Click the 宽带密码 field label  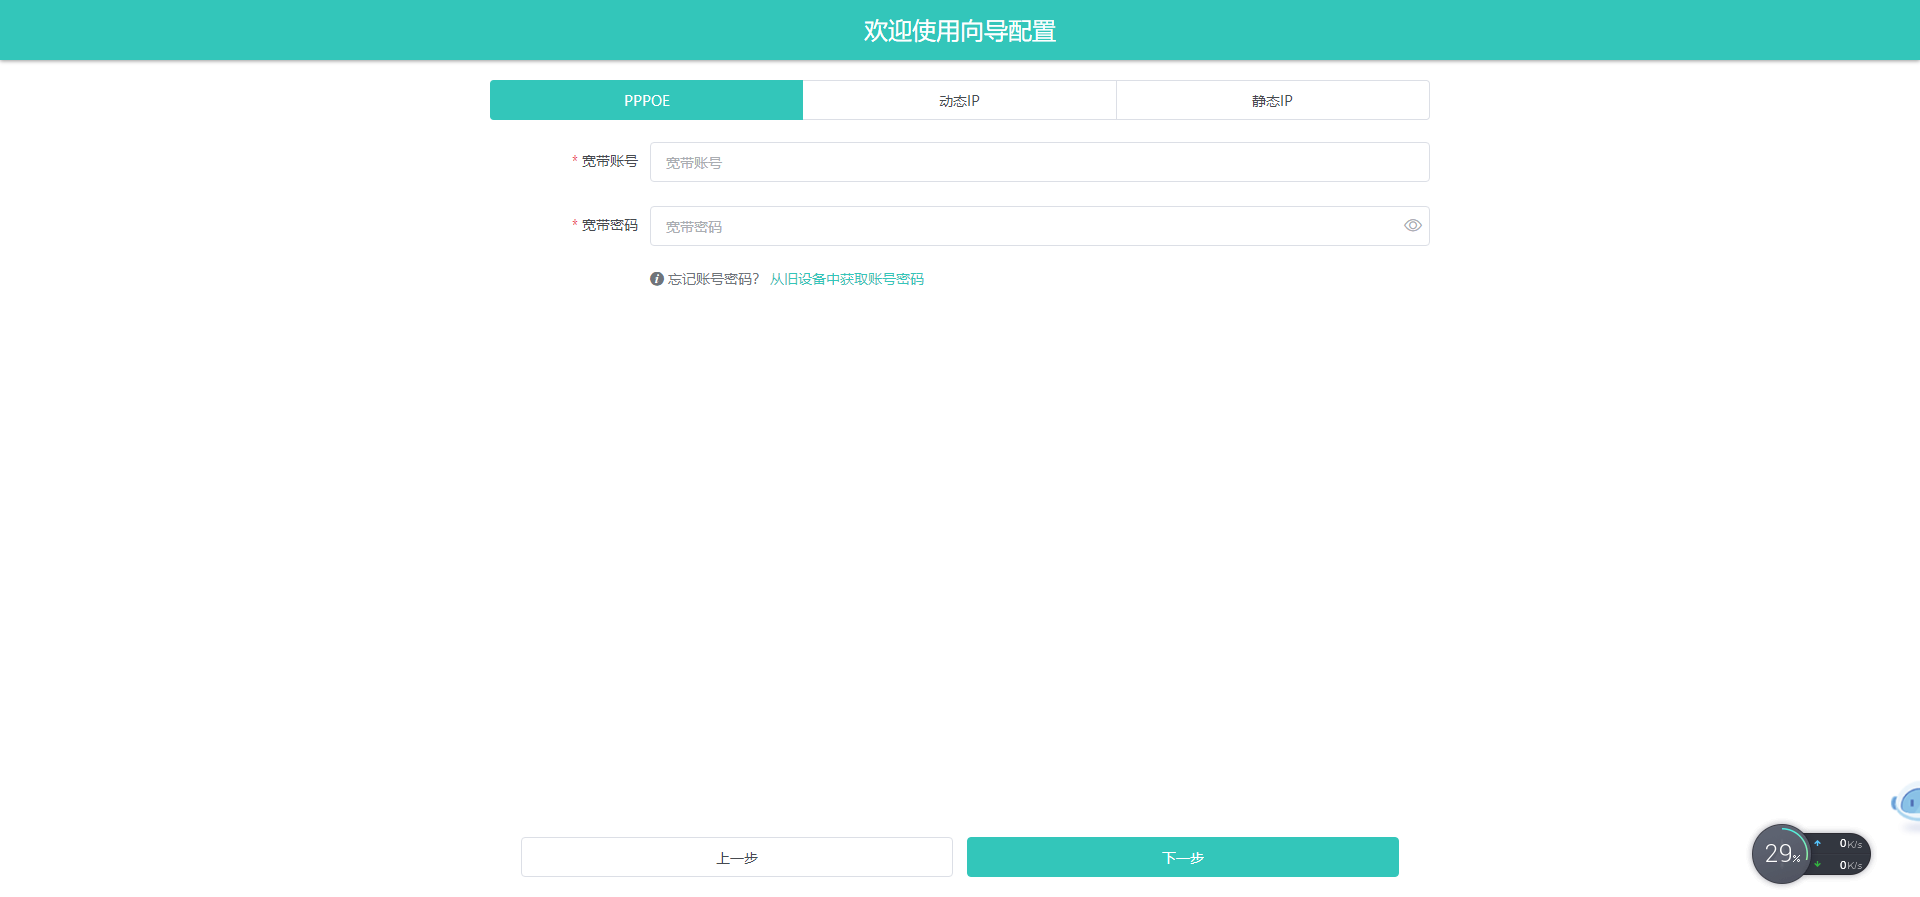click(x=609, y=225)
